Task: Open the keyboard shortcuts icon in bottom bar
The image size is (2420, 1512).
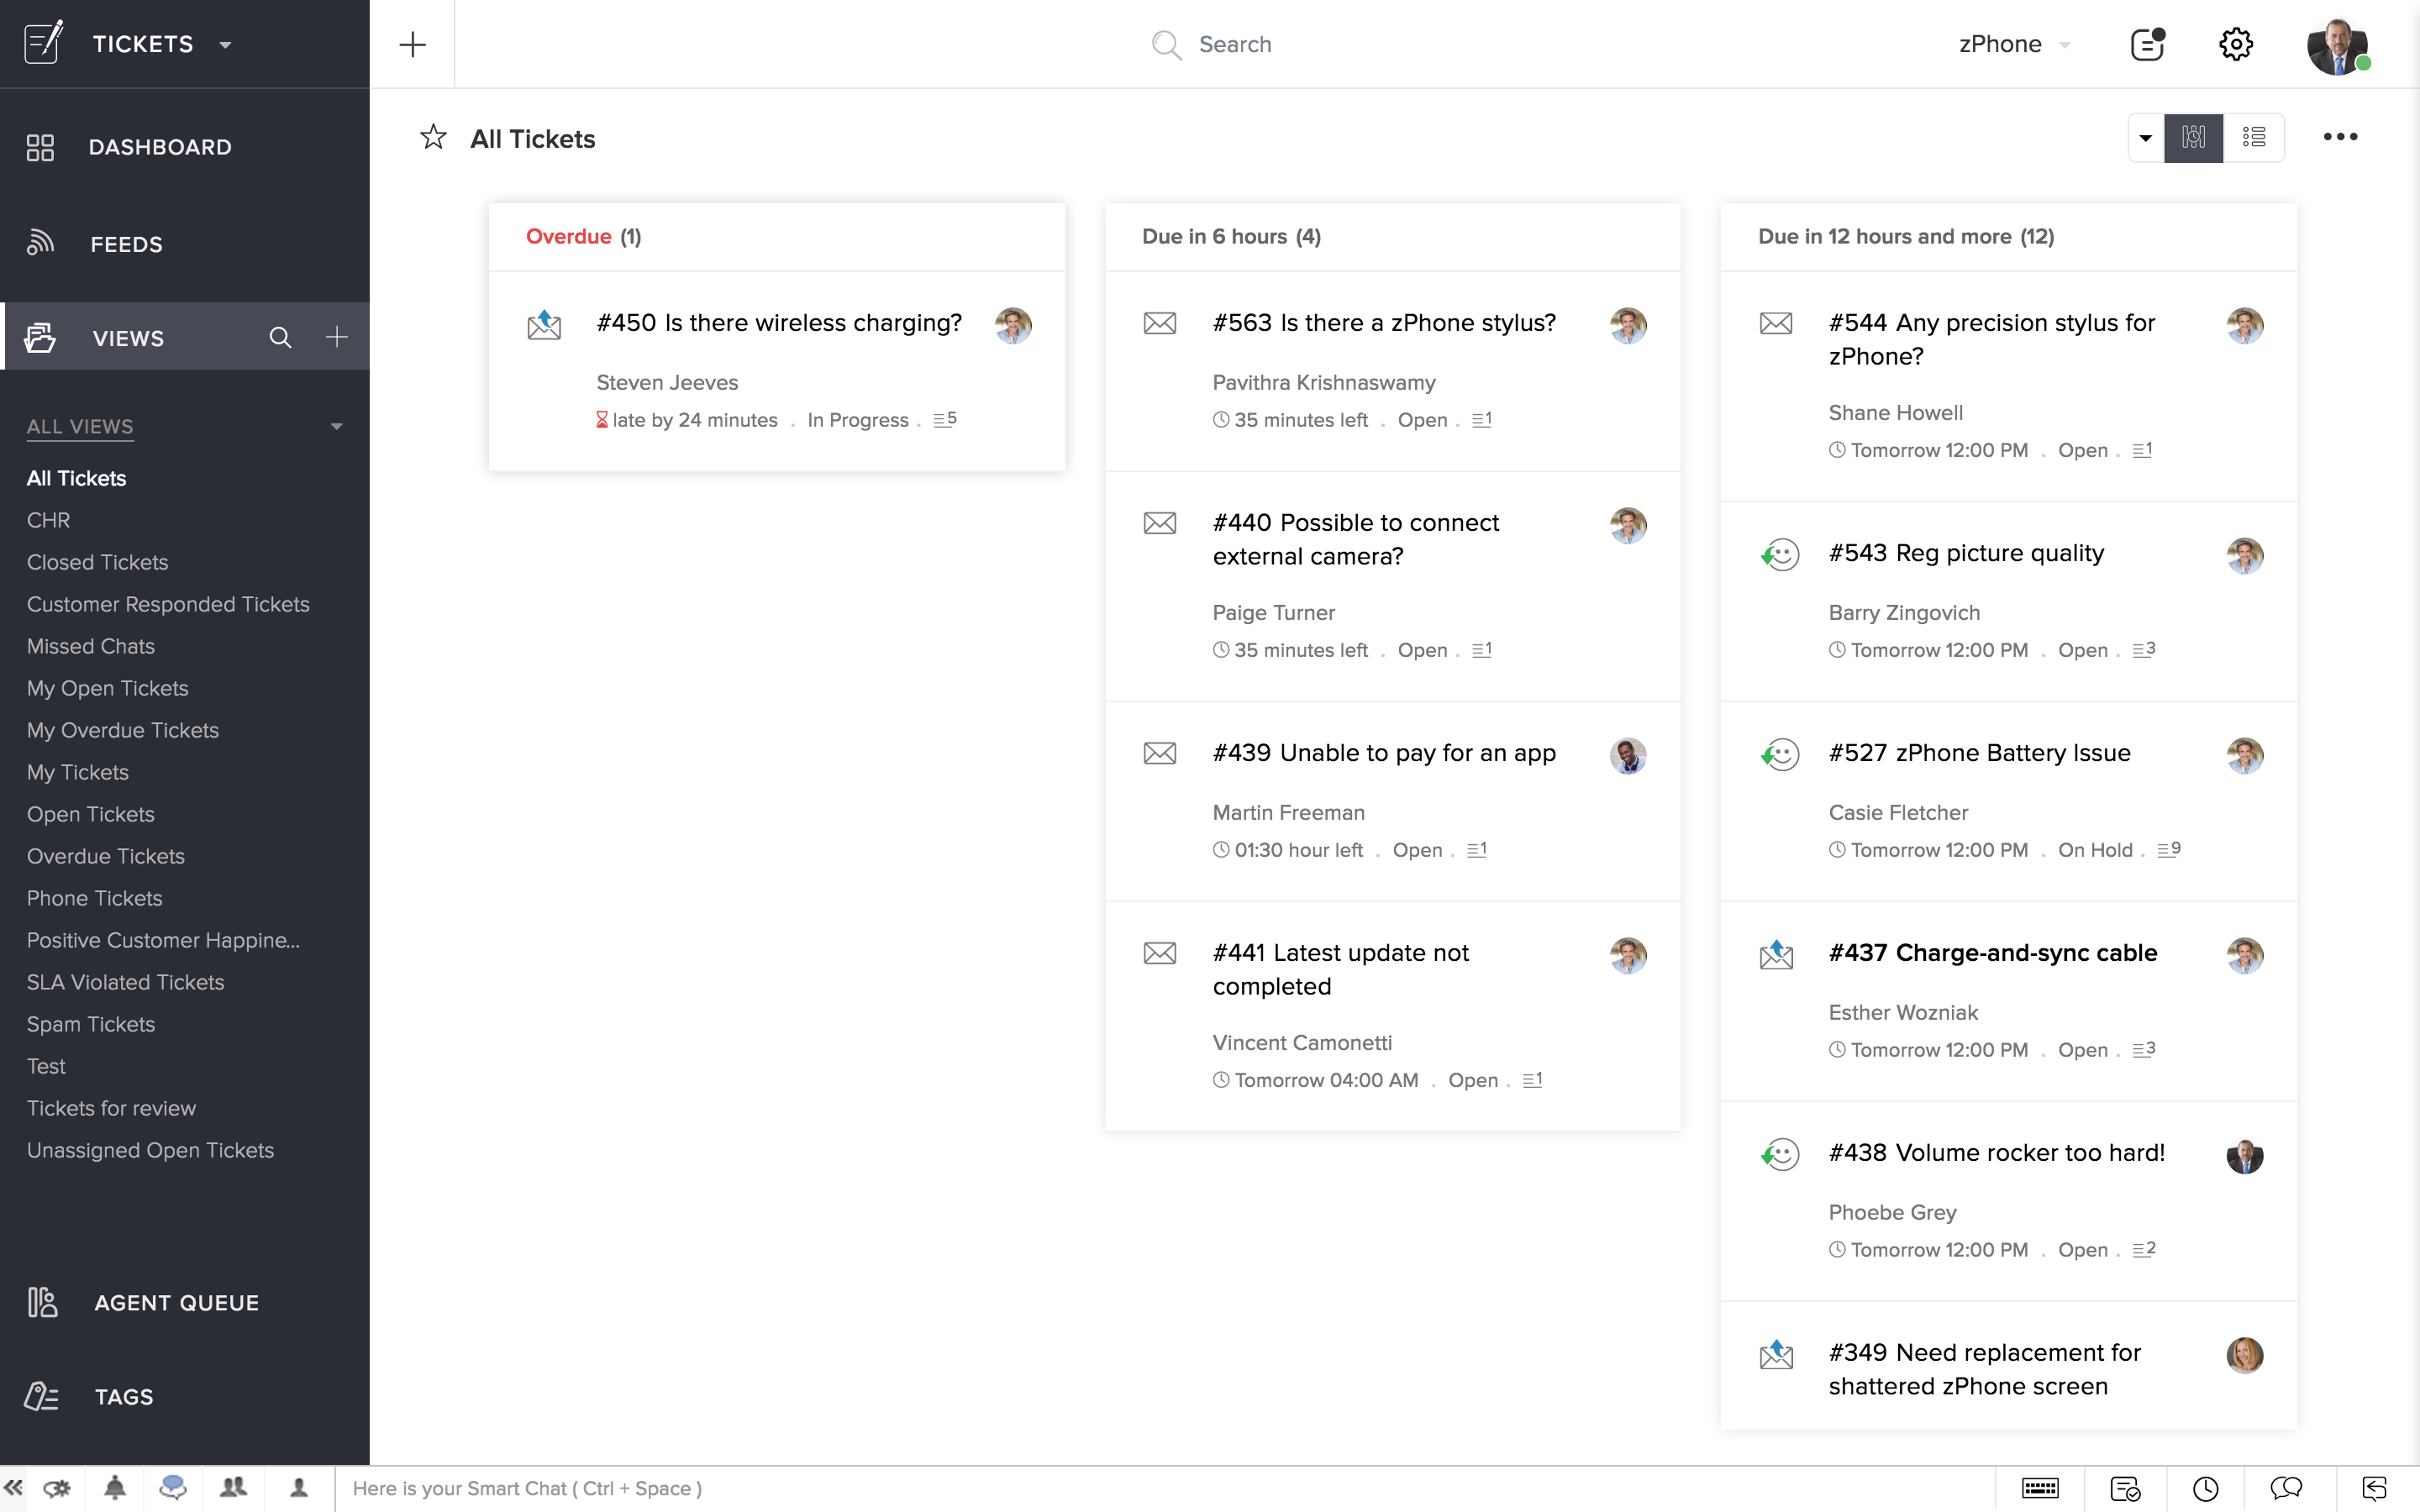Action: [x=2039, y=1488]
